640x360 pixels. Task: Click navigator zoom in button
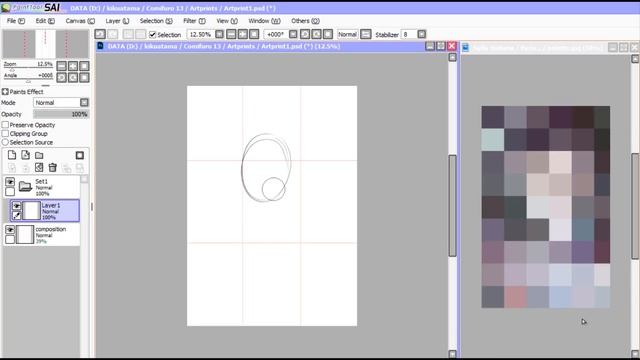(73, 66)
